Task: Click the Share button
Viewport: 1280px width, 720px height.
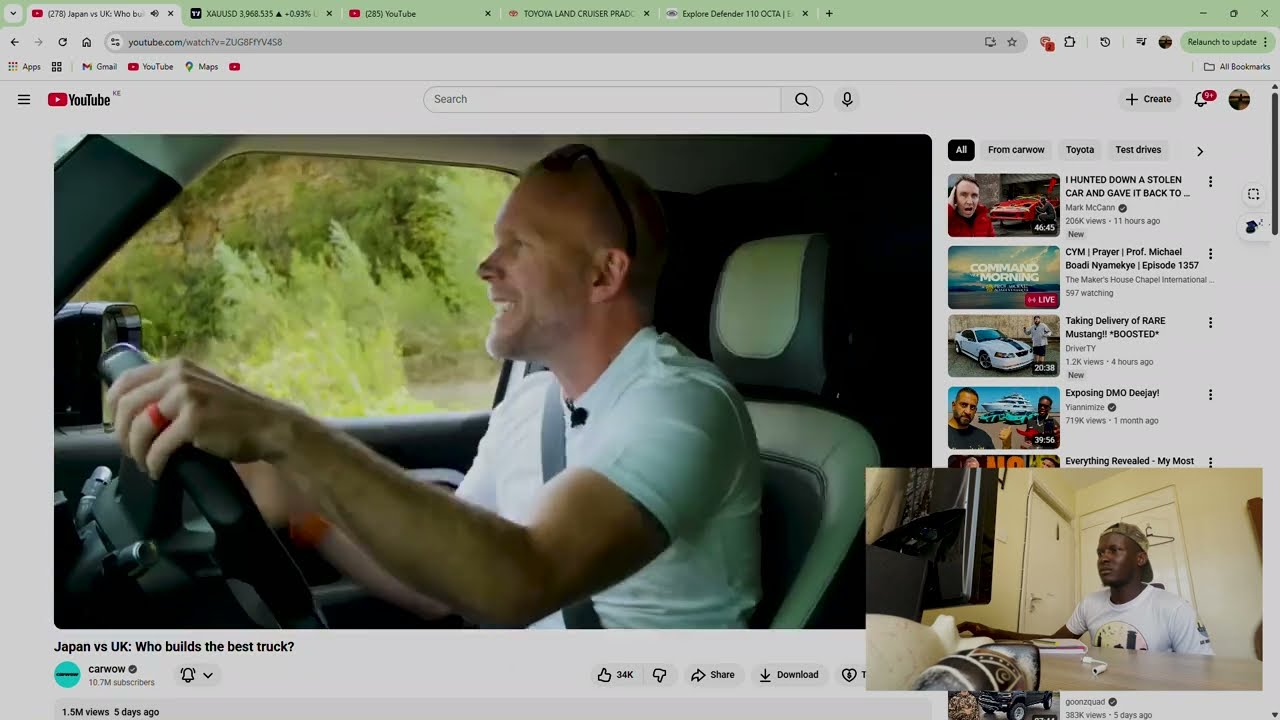Action: click(713, 675)
